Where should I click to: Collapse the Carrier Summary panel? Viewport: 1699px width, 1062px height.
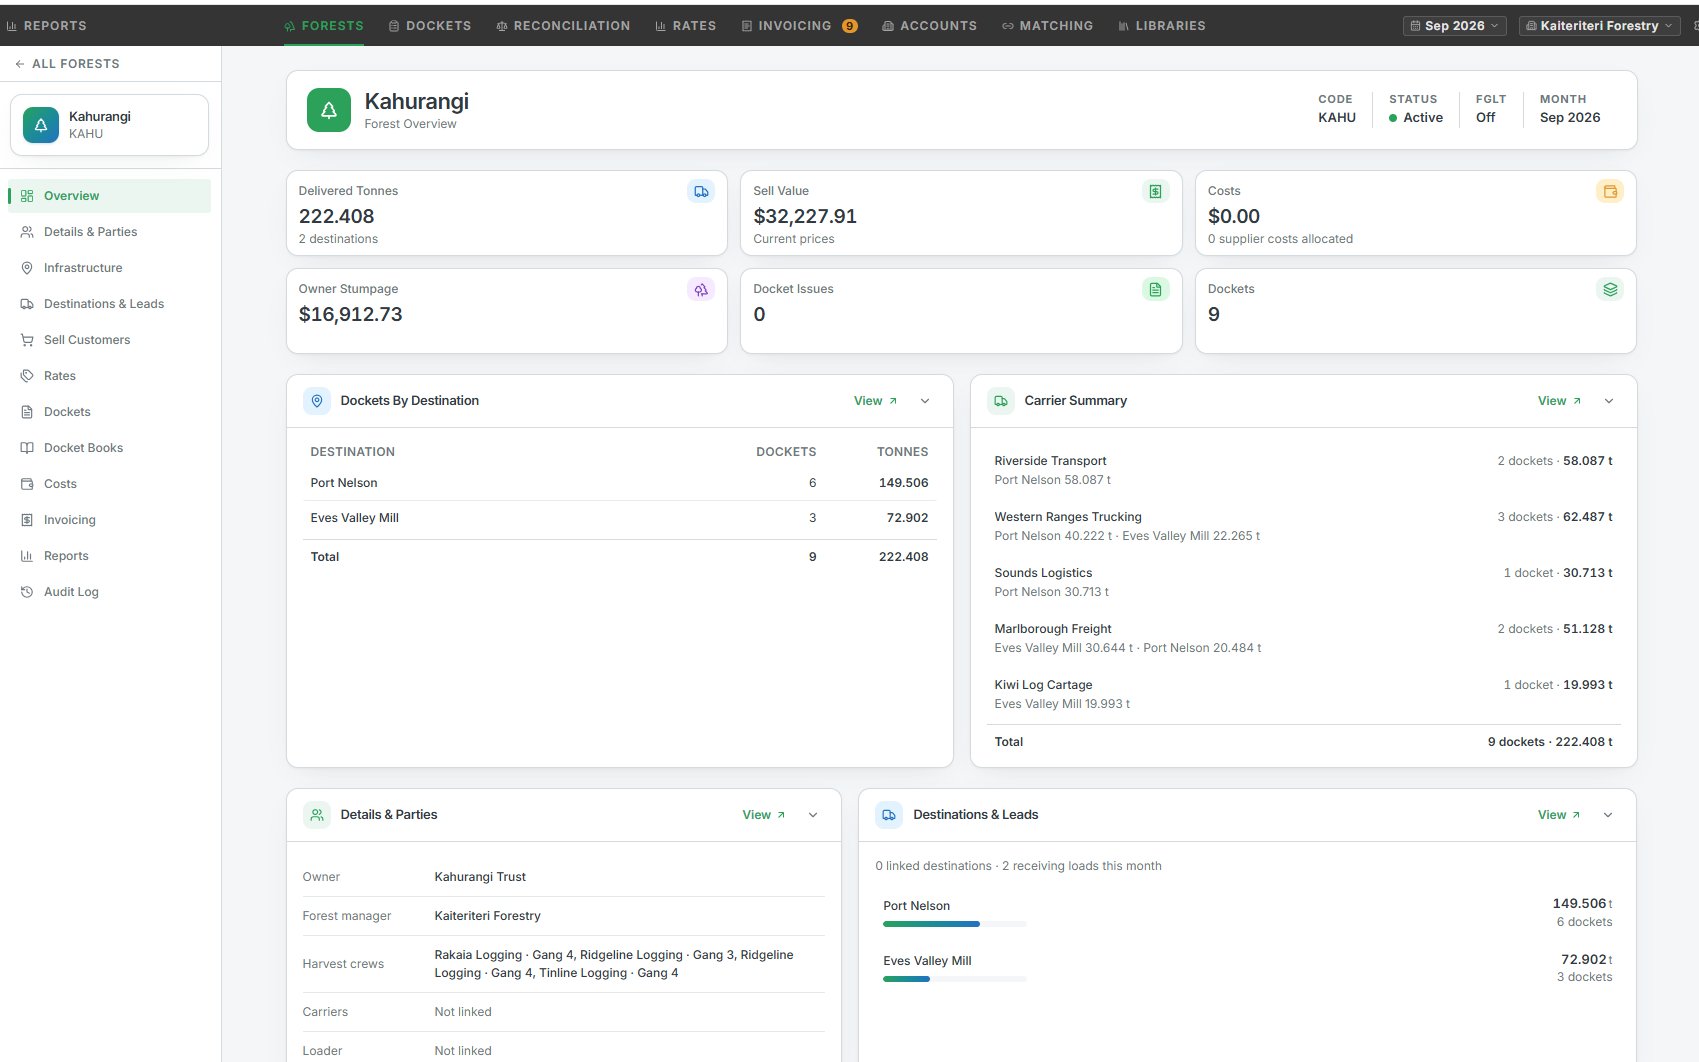coord(1609,401)
